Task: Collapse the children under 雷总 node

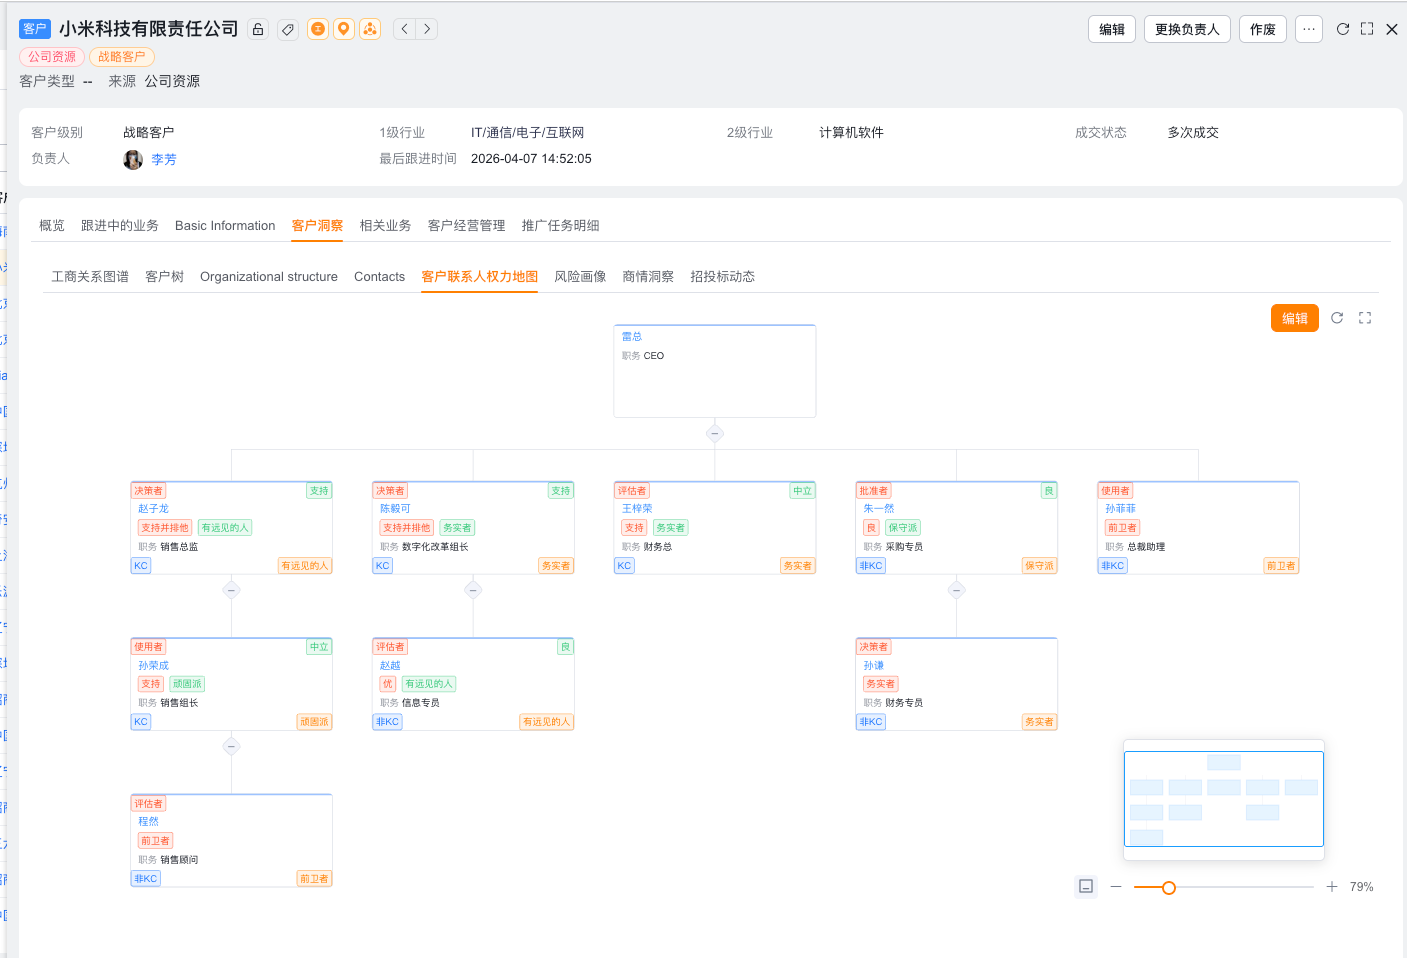Action: 715,434
